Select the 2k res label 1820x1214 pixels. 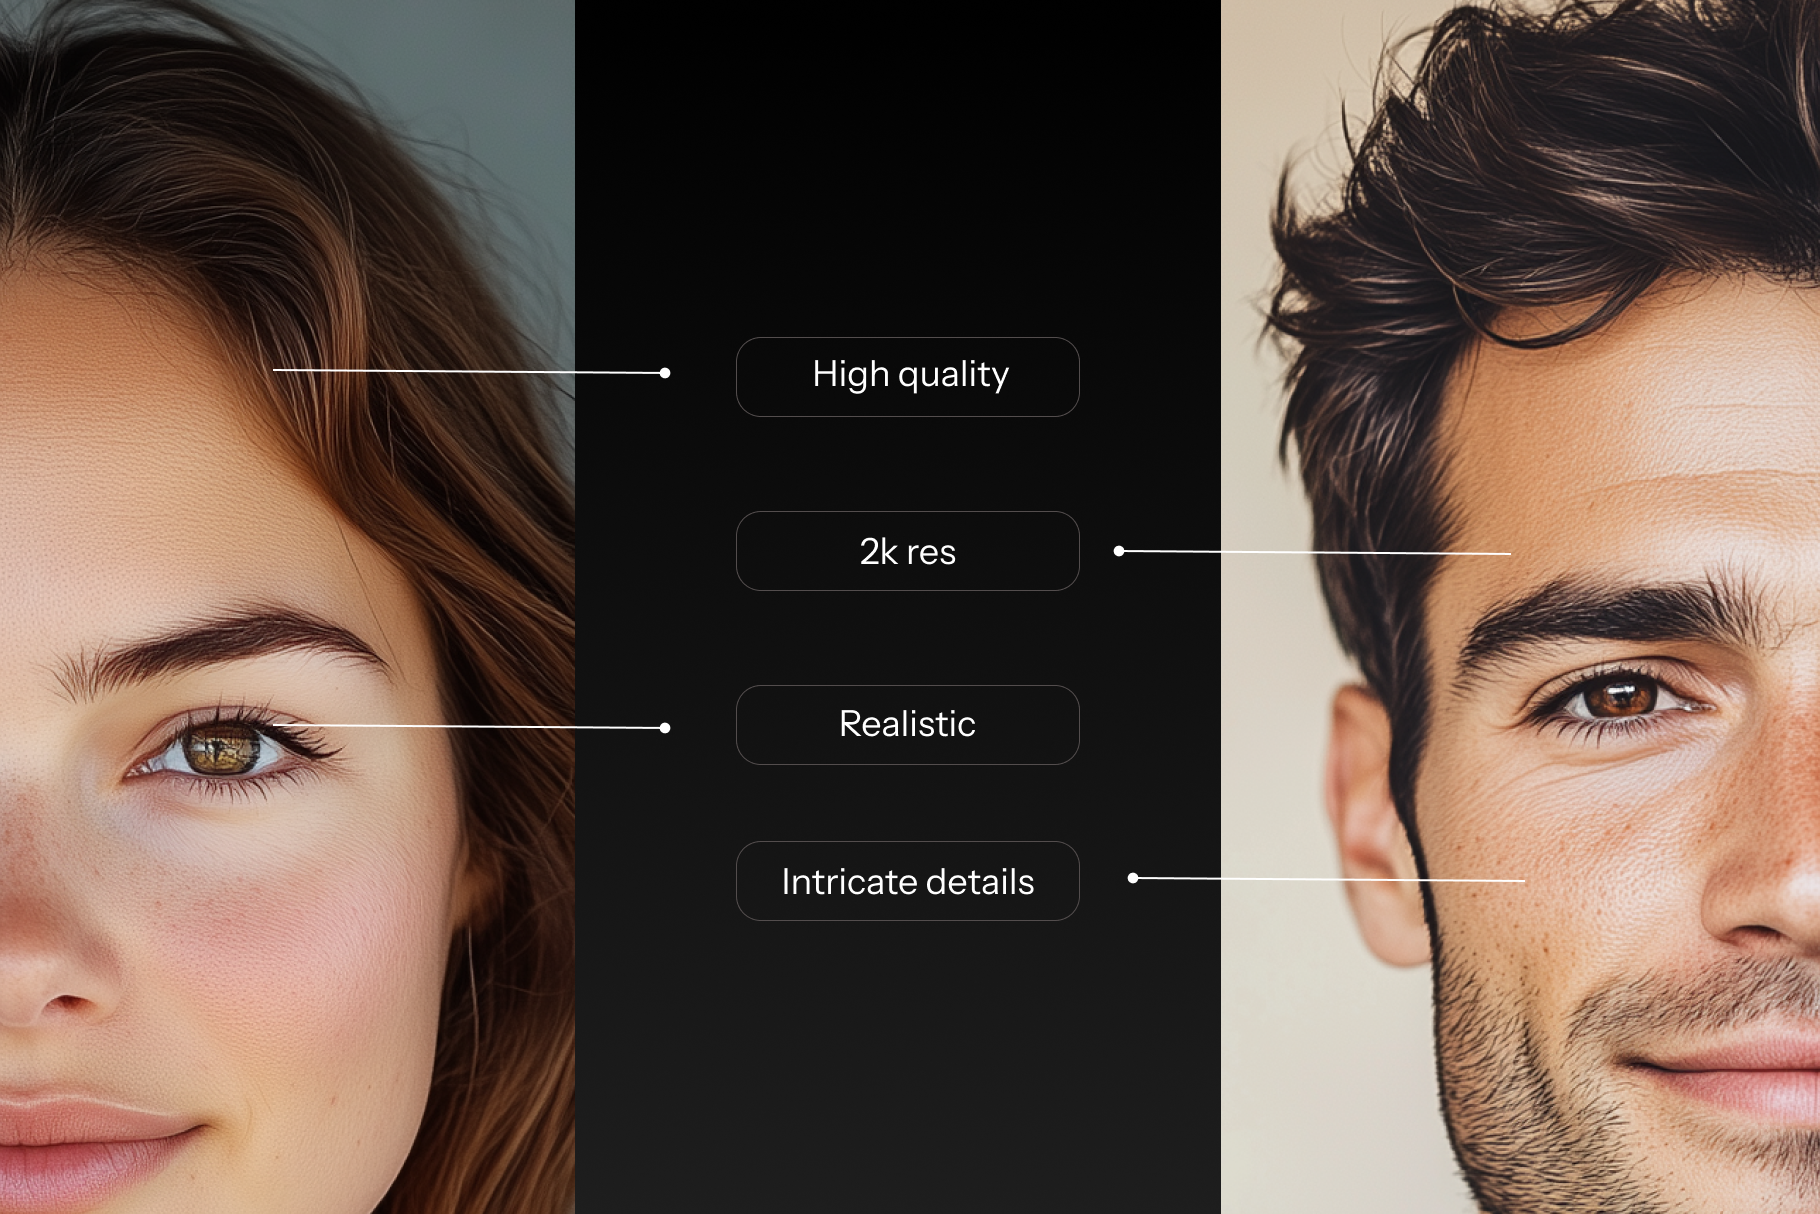click(x=907, y=551)
